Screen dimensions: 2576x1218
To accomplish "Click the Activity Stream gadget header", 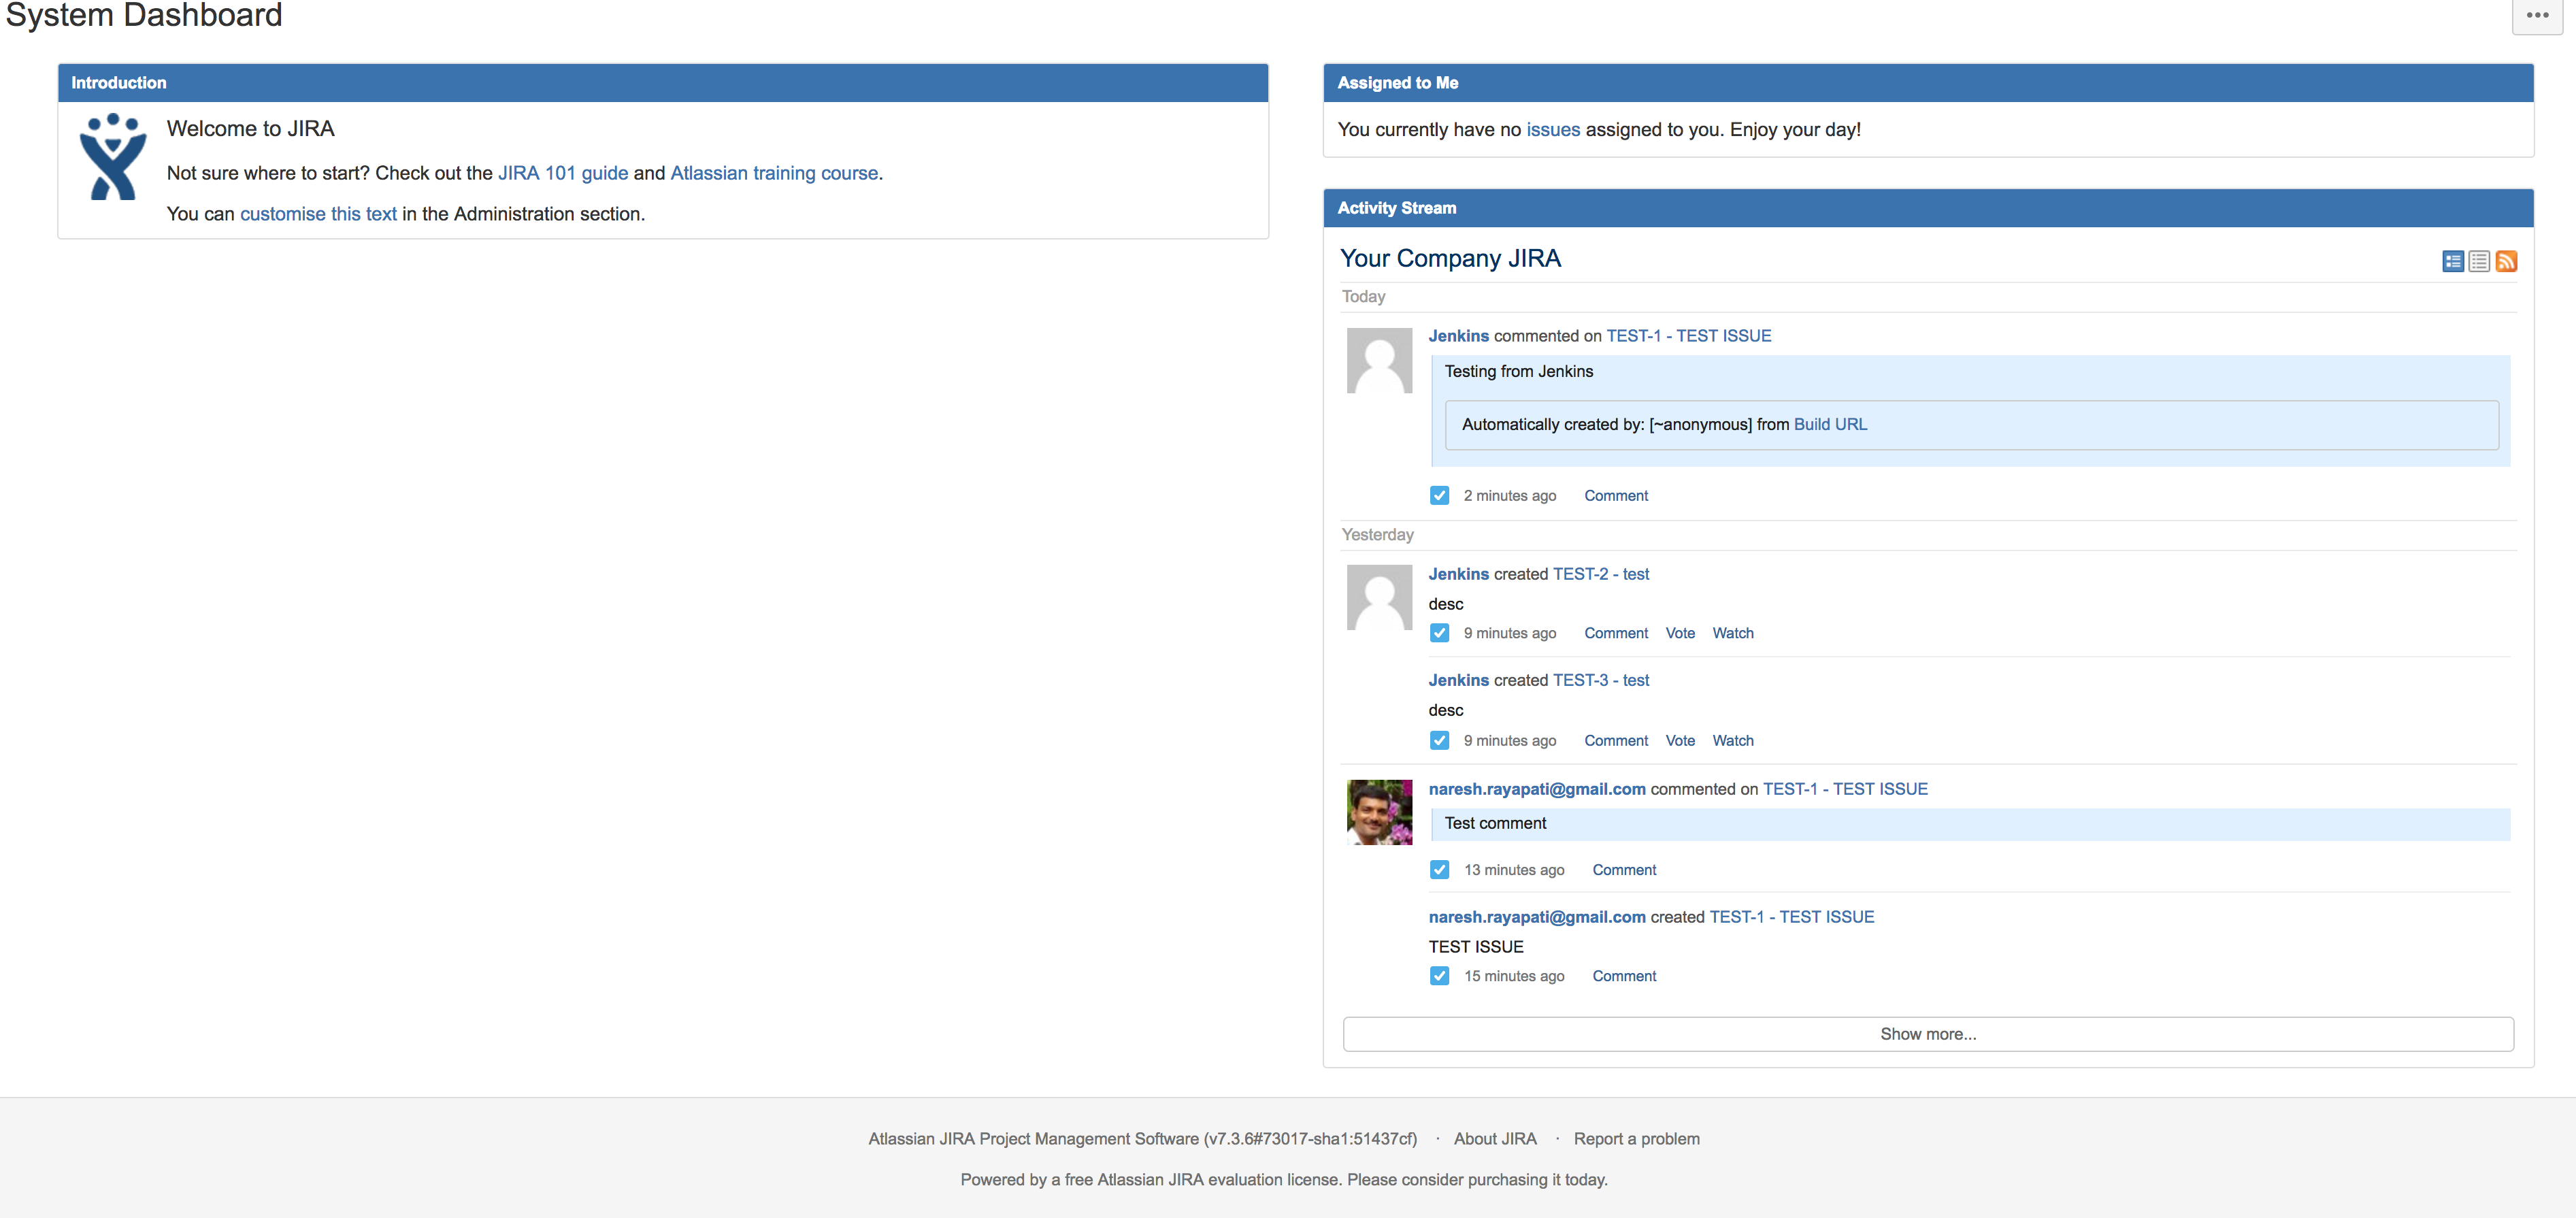I will 1396,208.
